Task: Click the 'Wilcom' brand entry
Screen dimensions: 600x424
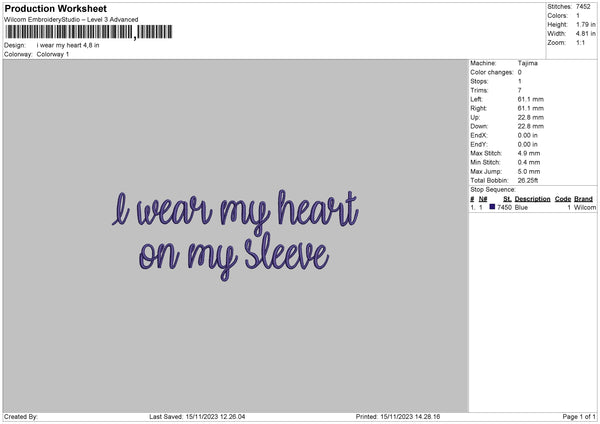Action: coord(585,207)
